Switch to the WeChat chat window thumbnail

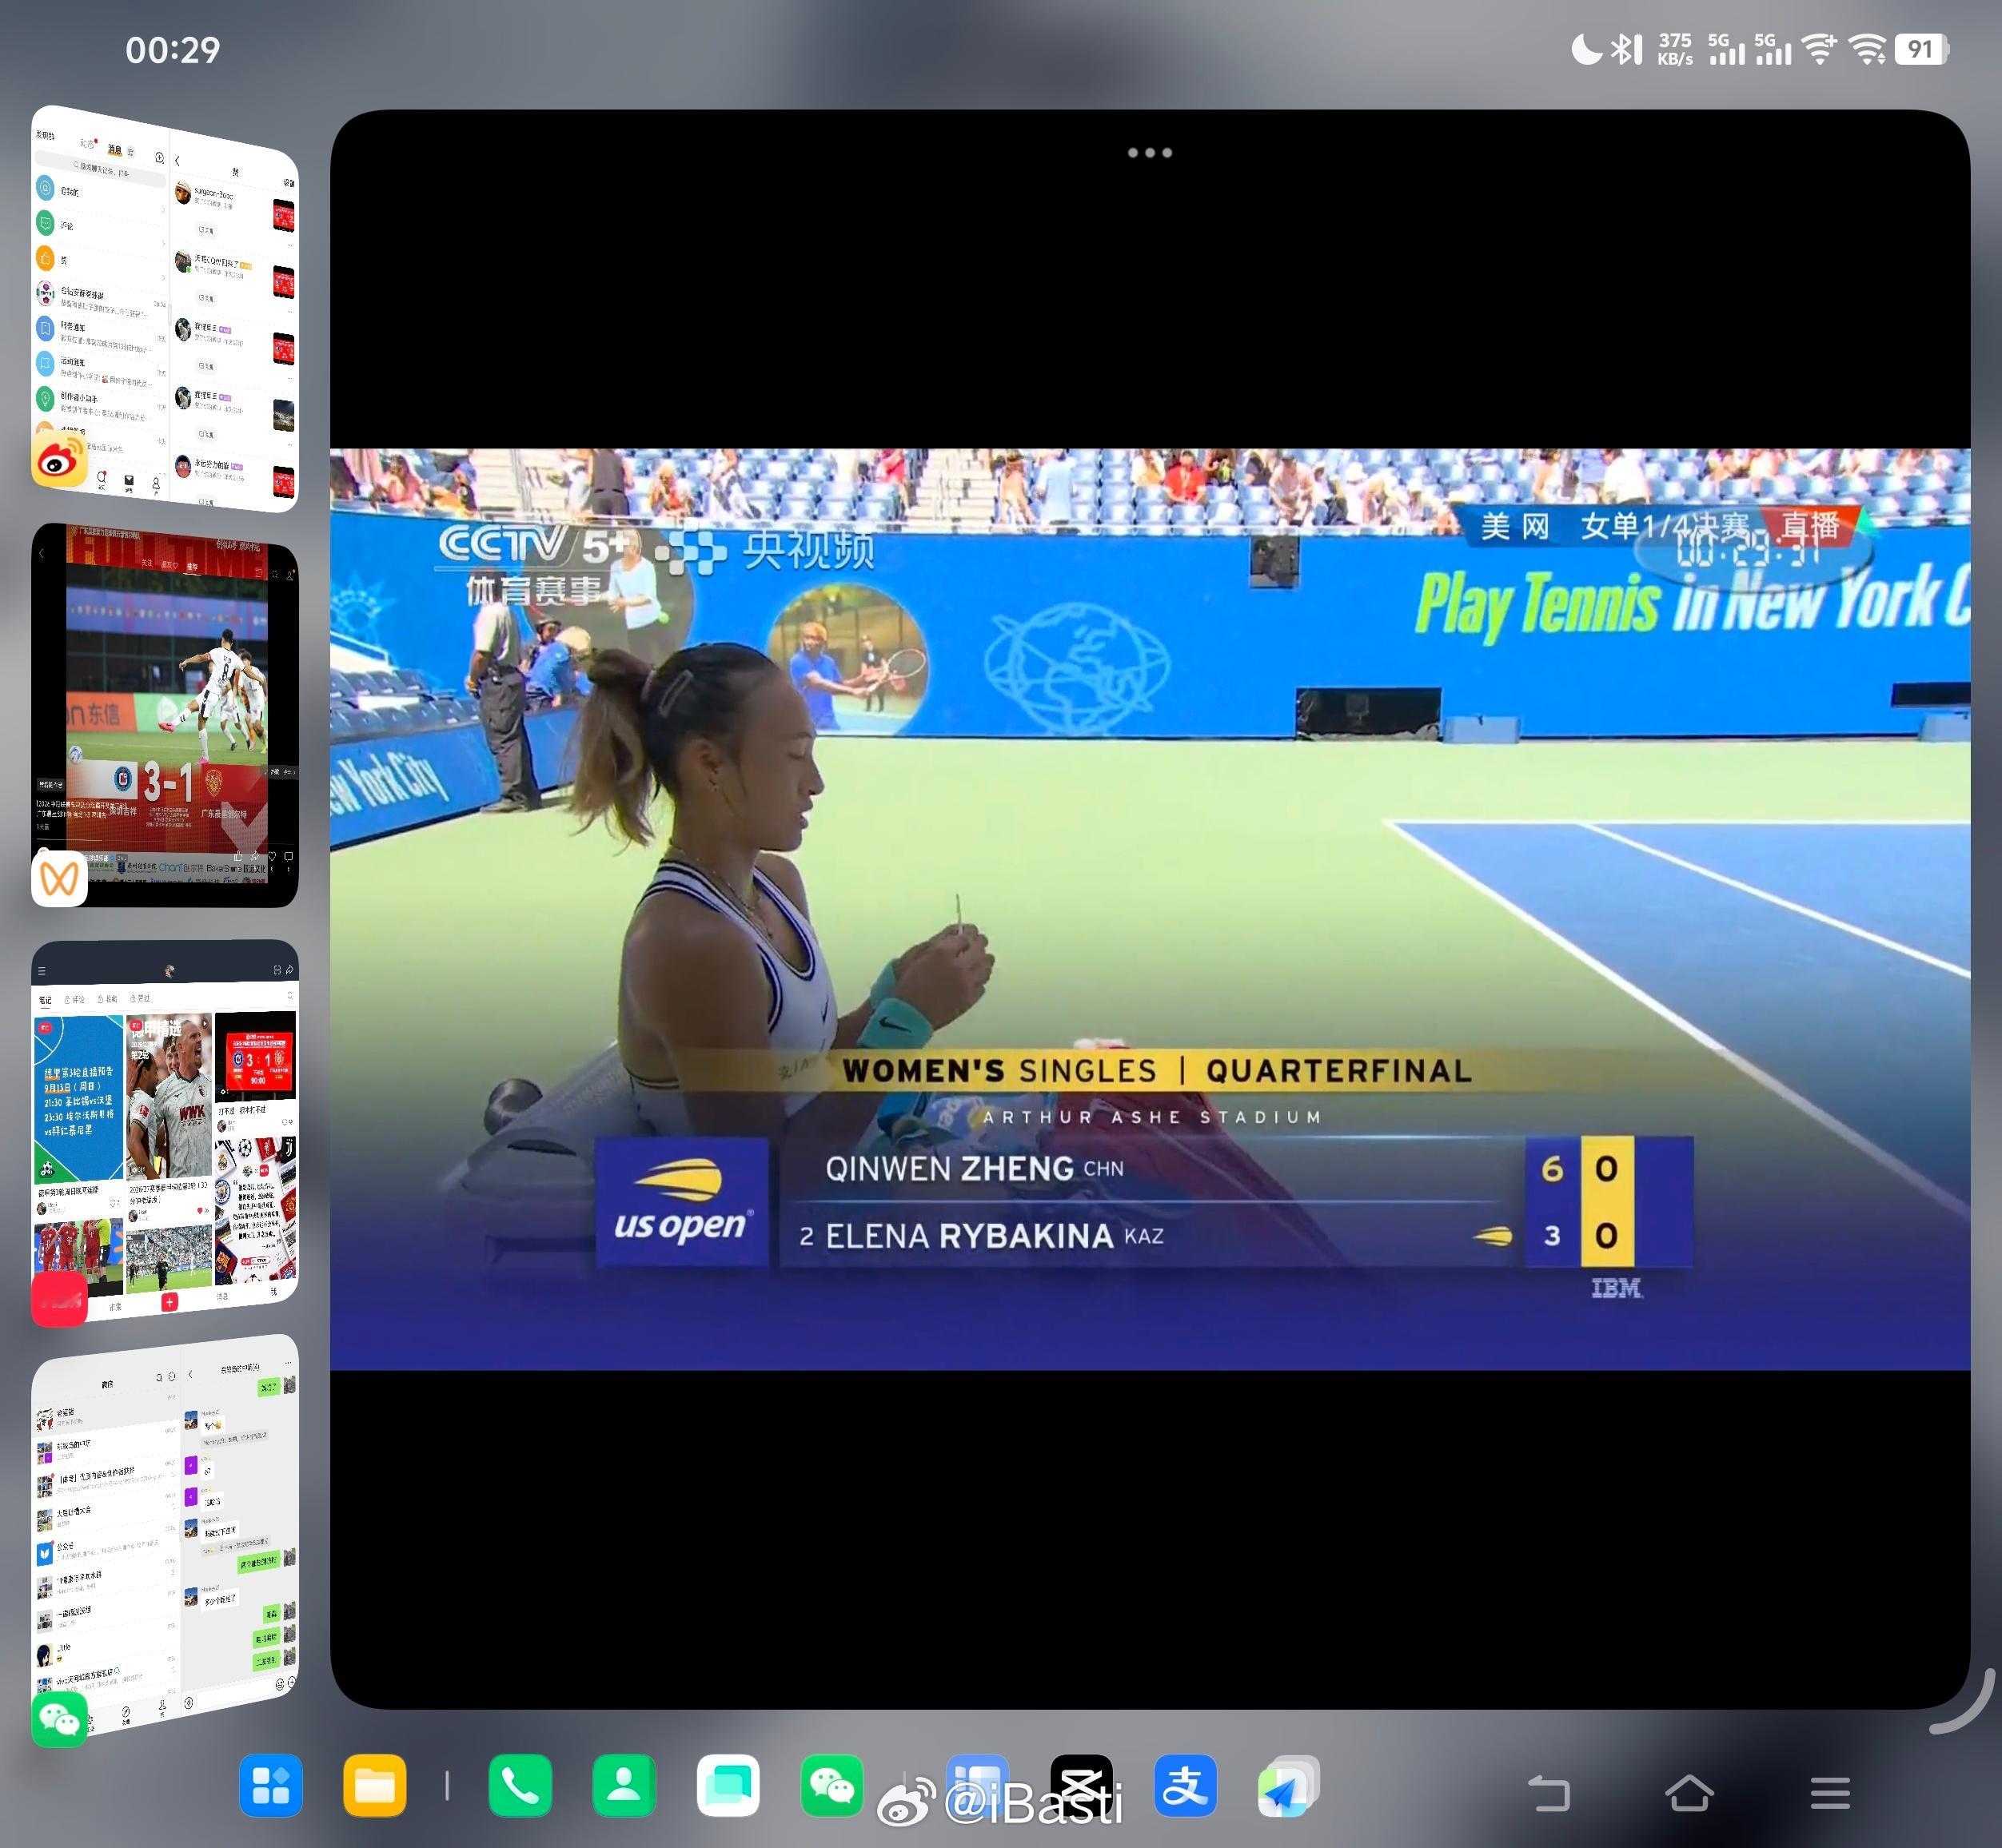(165, 1538)
